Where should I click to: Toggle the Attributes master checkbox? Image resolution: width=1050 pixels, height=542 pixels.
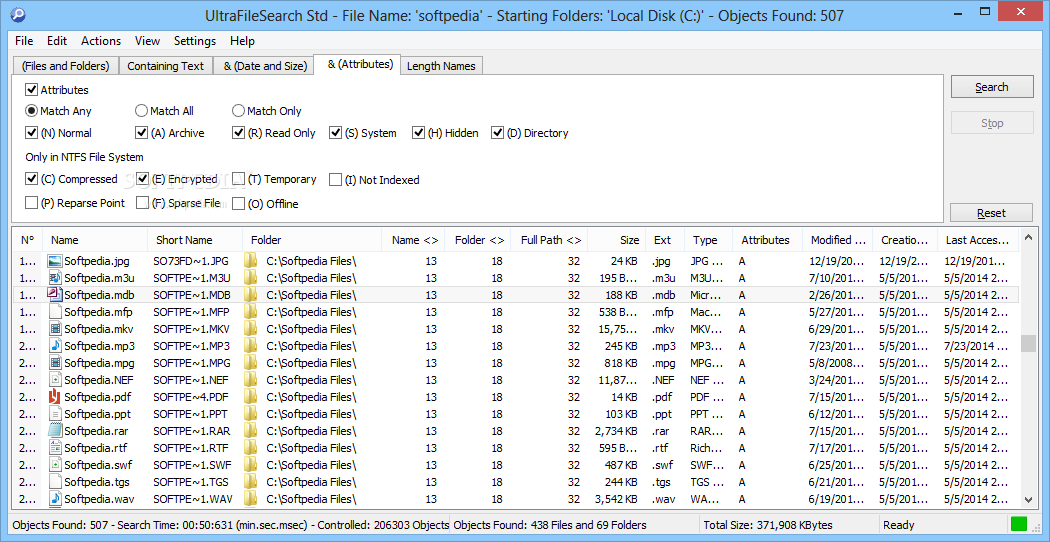click(31, 89)
